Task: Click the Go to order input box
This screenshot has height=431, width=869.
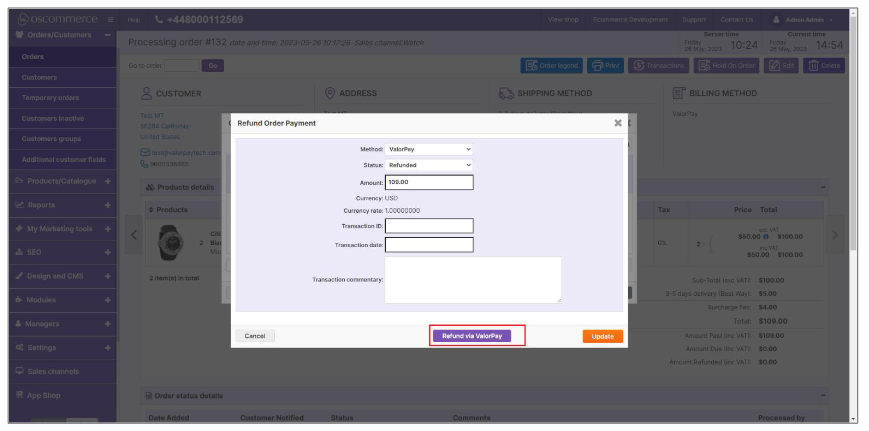Action: click(182, 66)
